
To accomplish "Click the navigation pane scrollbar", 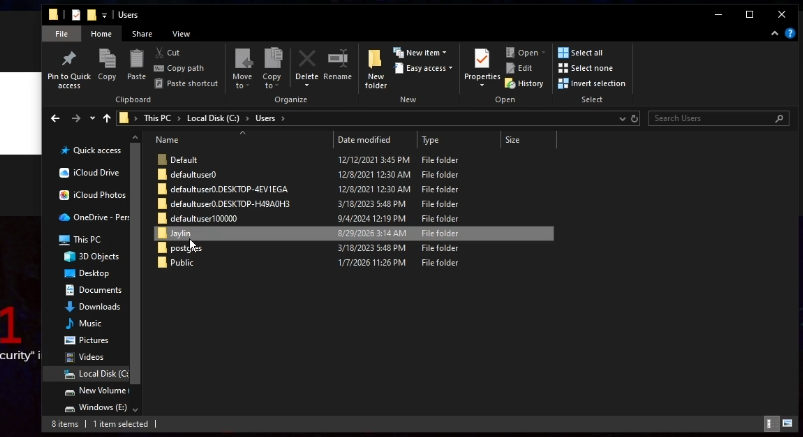I will click(x=135, y=263).
